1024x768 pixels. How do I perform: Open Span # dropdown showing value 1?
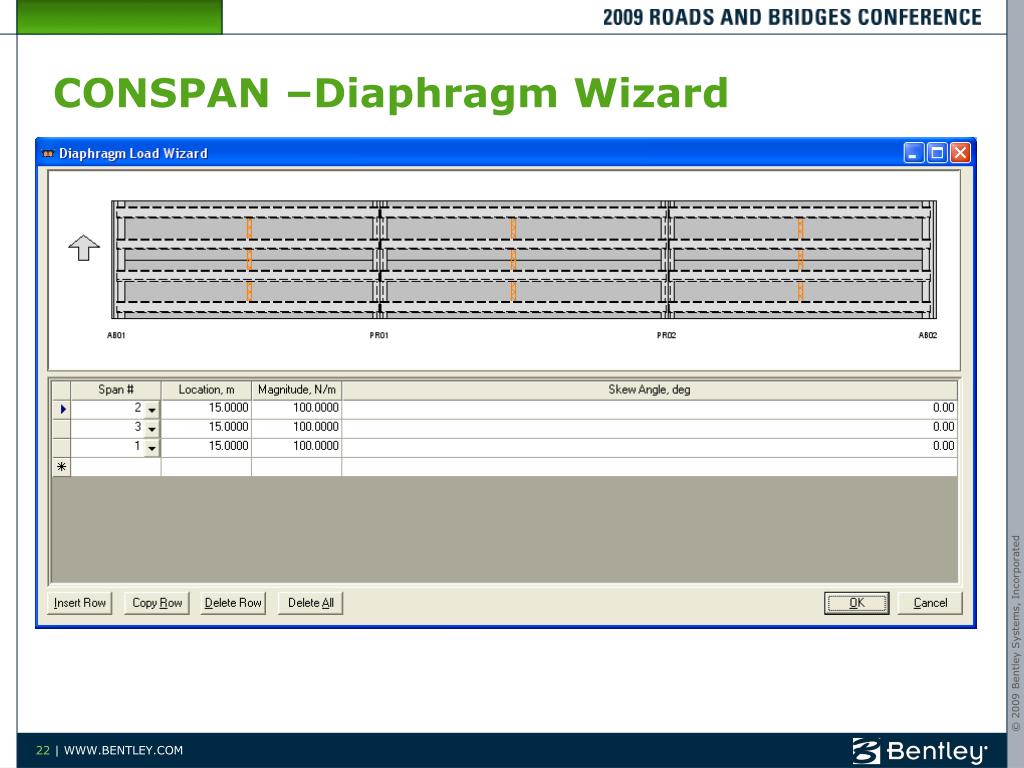click(x=151, y=448)
